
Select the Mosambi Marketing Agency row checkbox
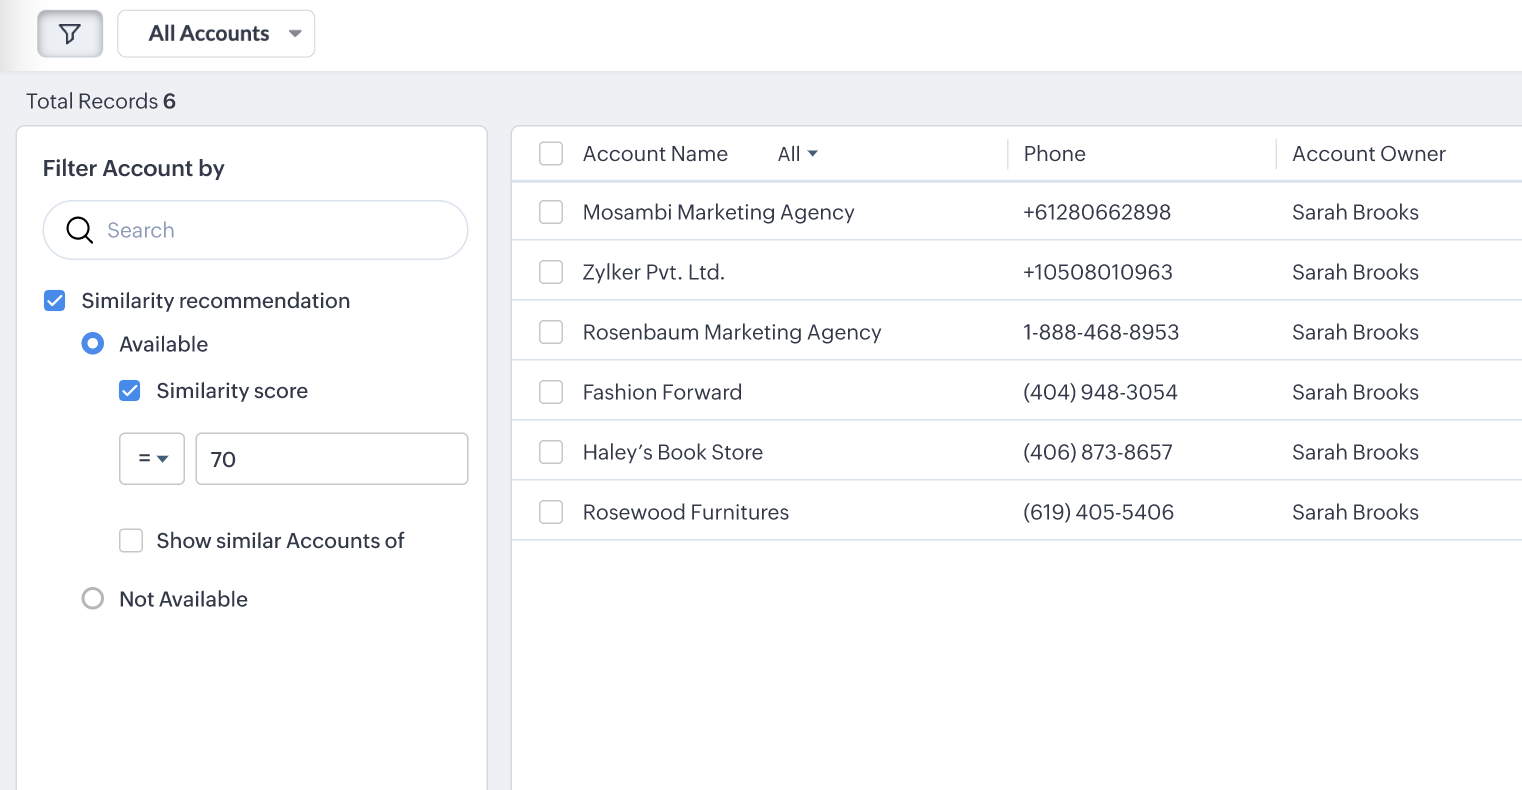551,212
